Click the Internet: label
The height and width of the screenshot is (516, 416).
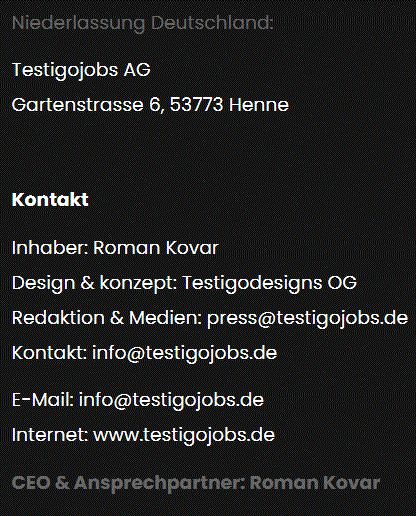(50, 435)
